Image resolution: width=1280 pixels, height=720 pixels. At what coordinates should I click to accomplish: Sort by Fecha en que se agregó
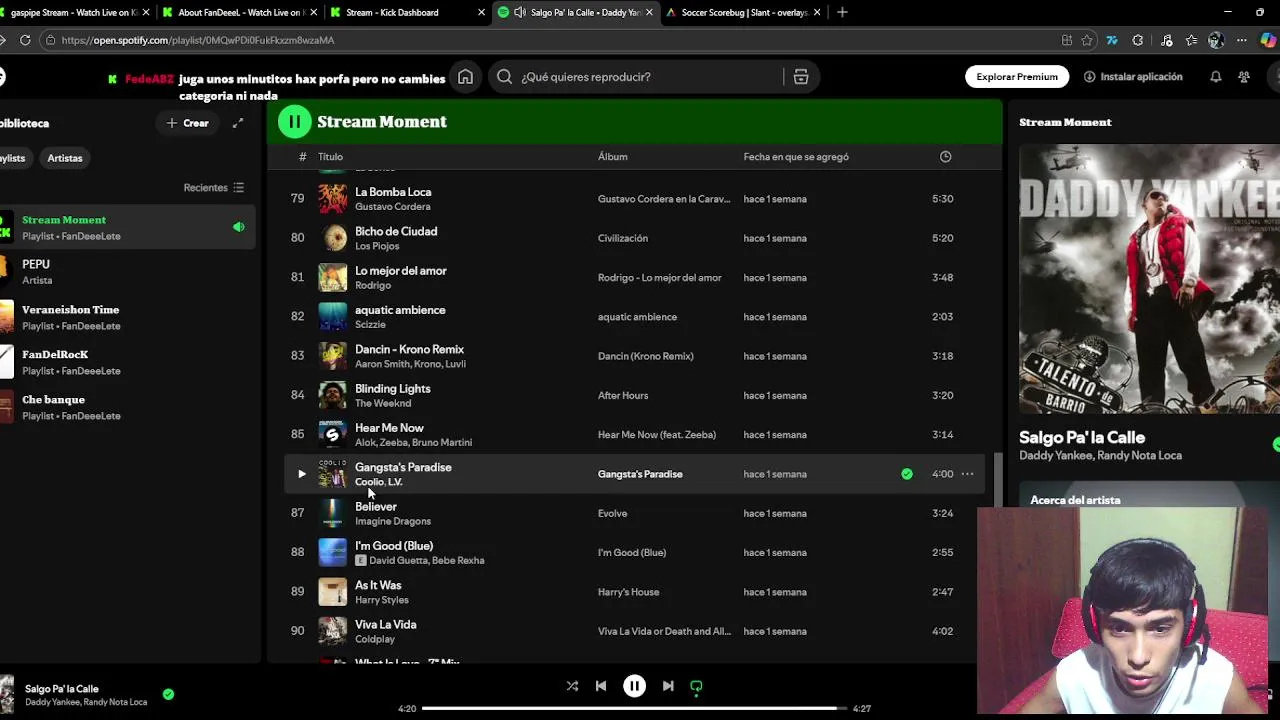[x=796, y=157]
